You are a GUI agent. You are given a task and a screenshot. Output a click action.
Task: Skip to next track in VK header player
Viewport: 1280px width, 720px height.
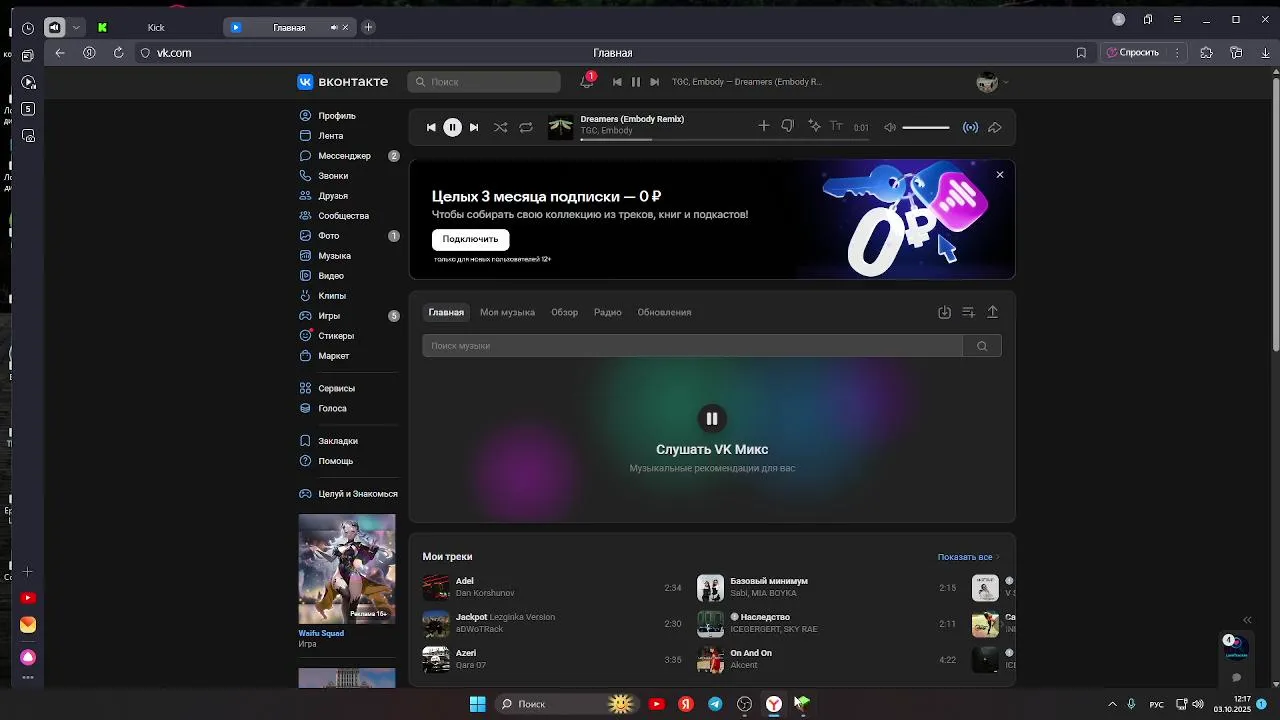click(x=655, y=82)
